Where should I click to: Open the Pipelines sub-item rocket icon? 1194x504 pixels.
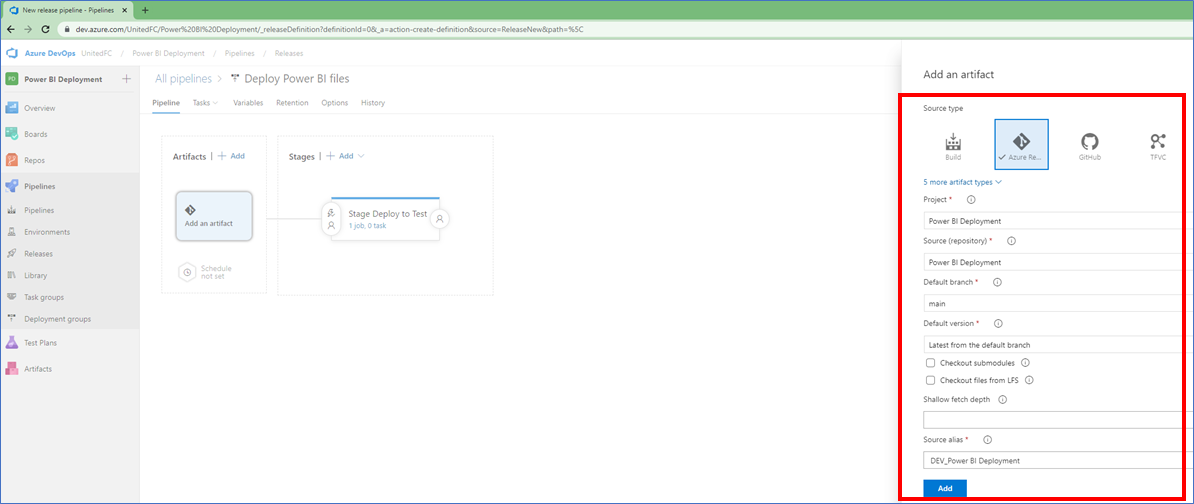(11, 210)
